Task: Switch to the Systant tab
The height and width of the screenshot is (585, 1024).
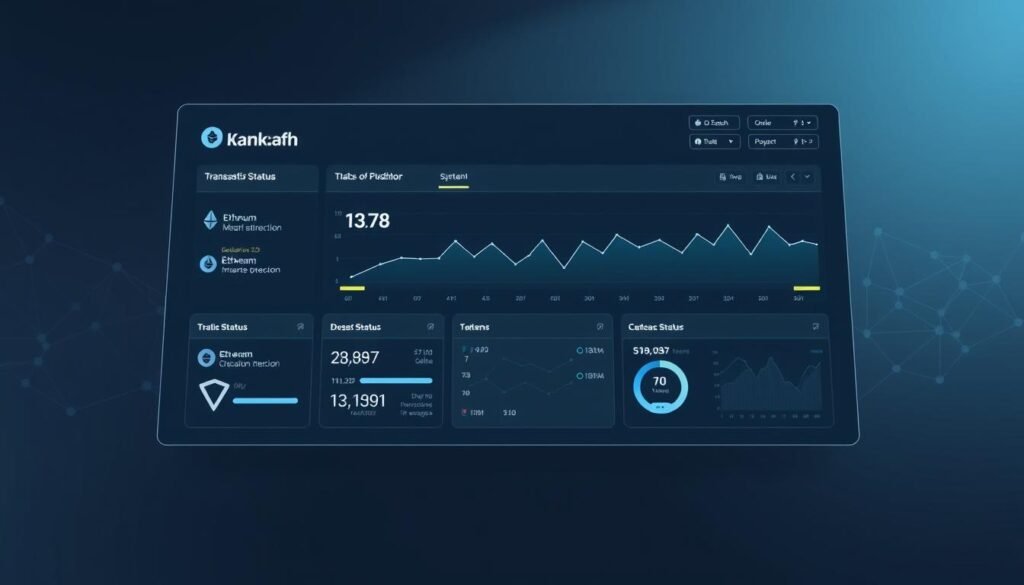Action: point(453,177)
